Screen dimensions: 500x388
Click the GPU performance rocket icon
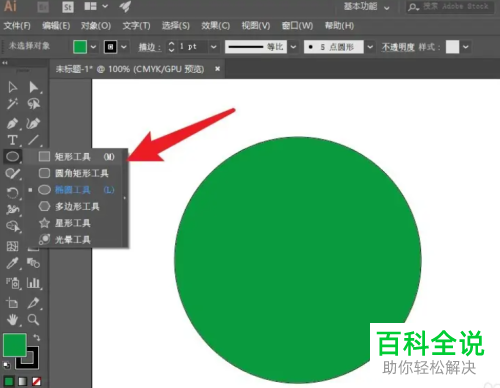click(125, 6)
